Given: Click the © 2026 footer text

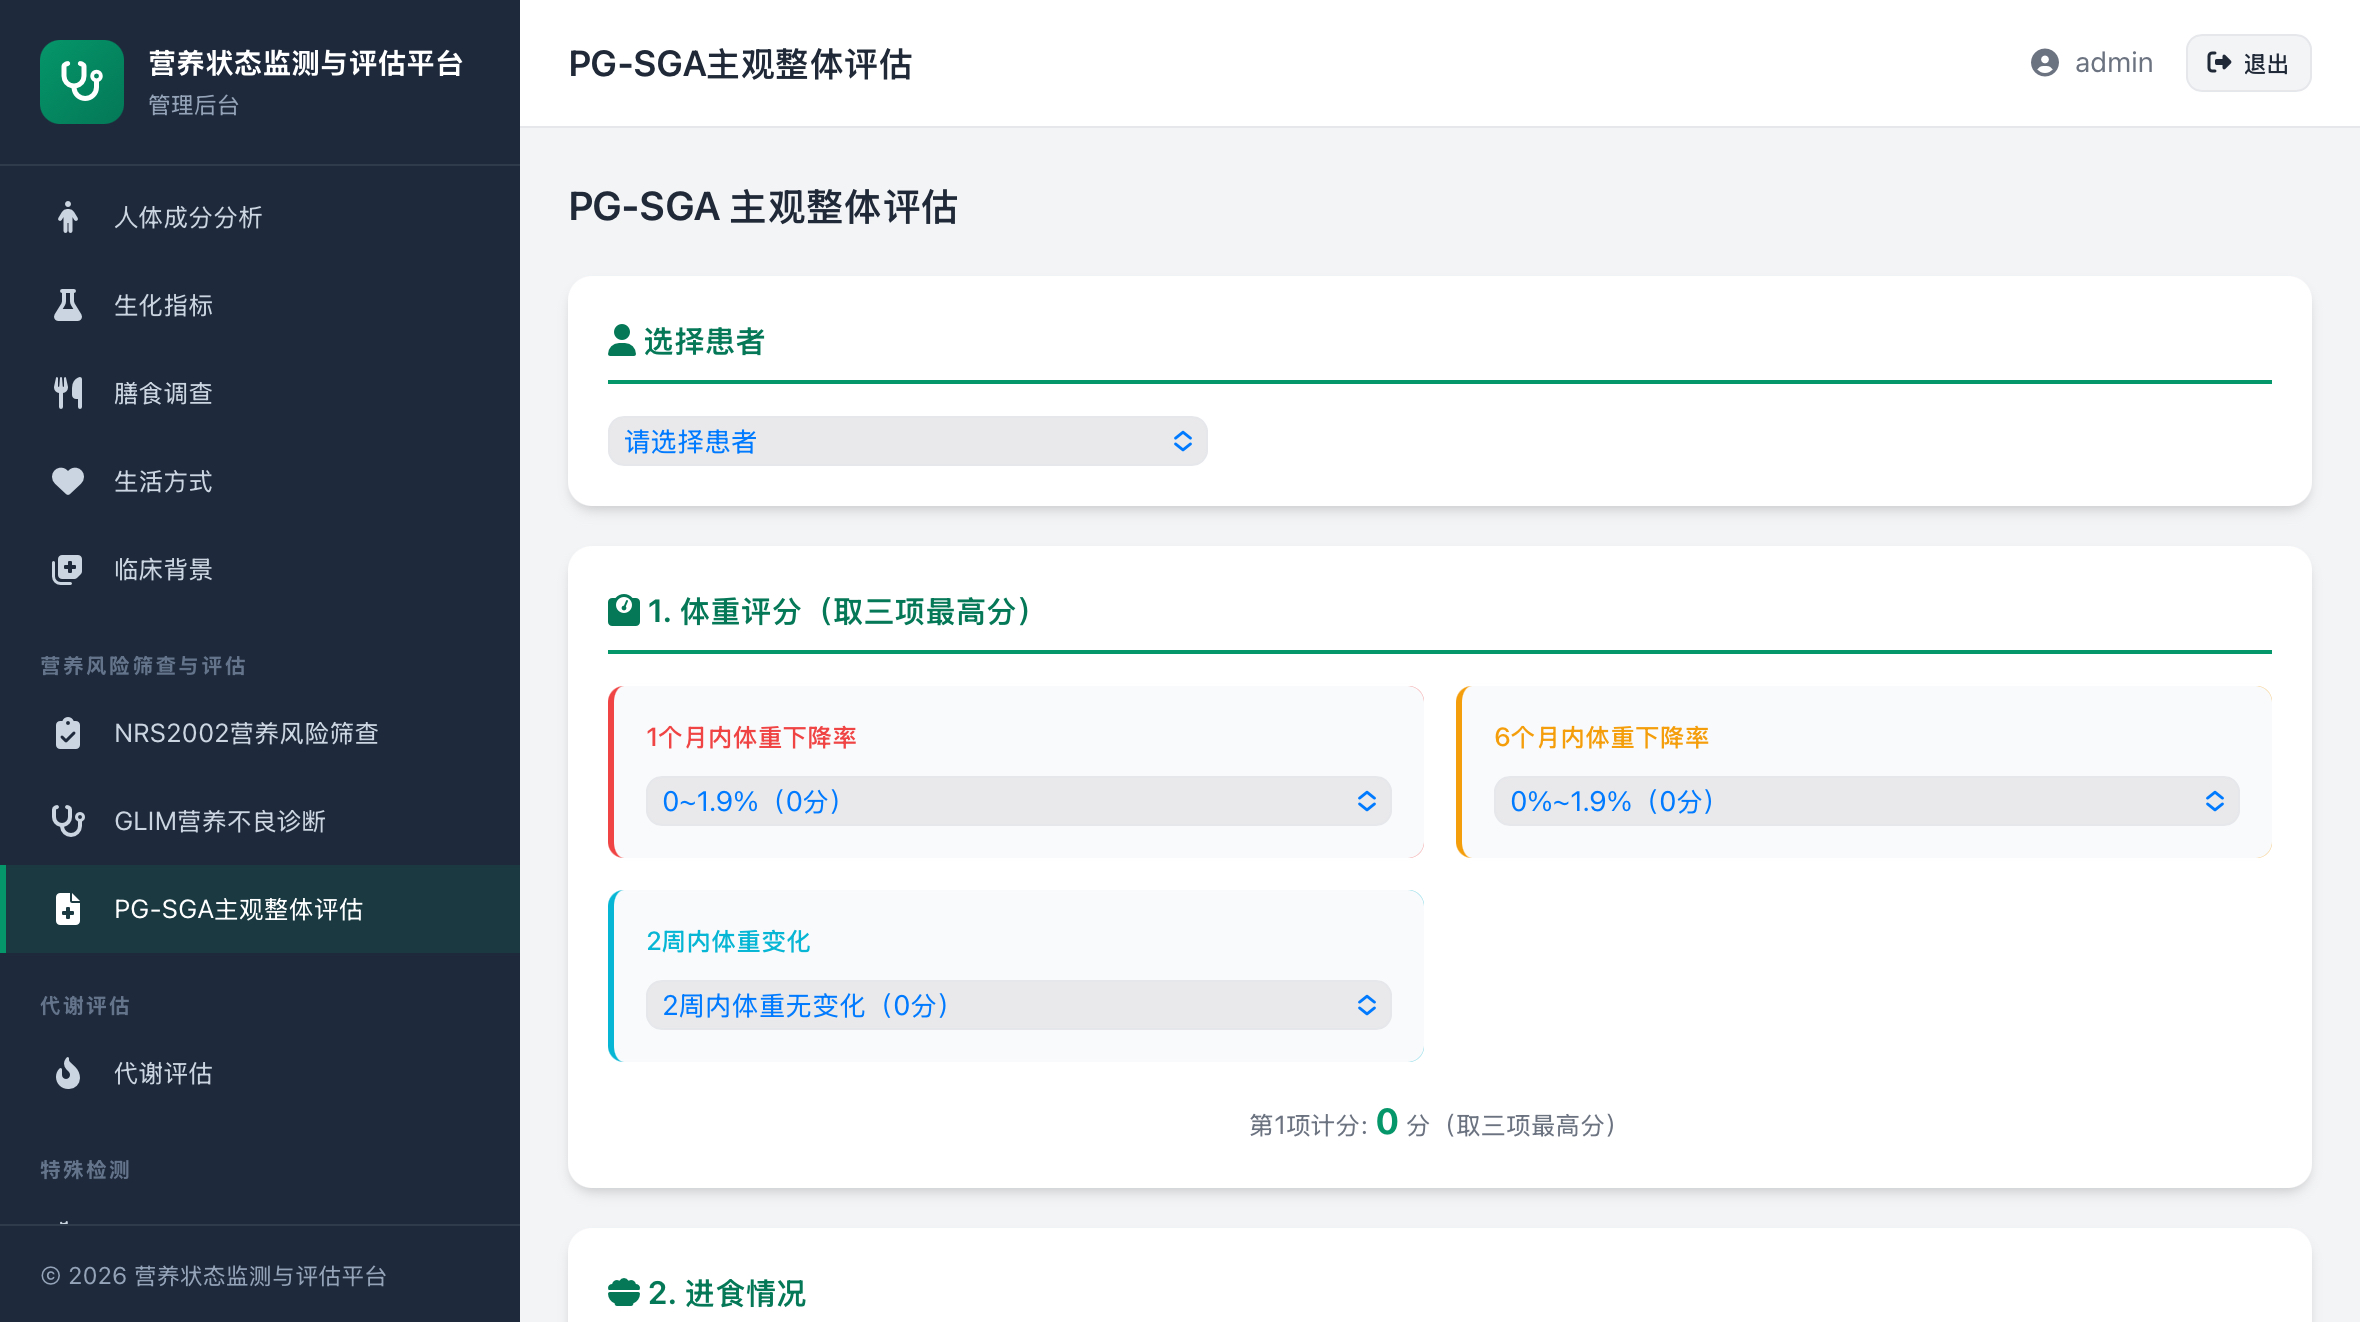Looking at the screenshot, I should 213,1275.
